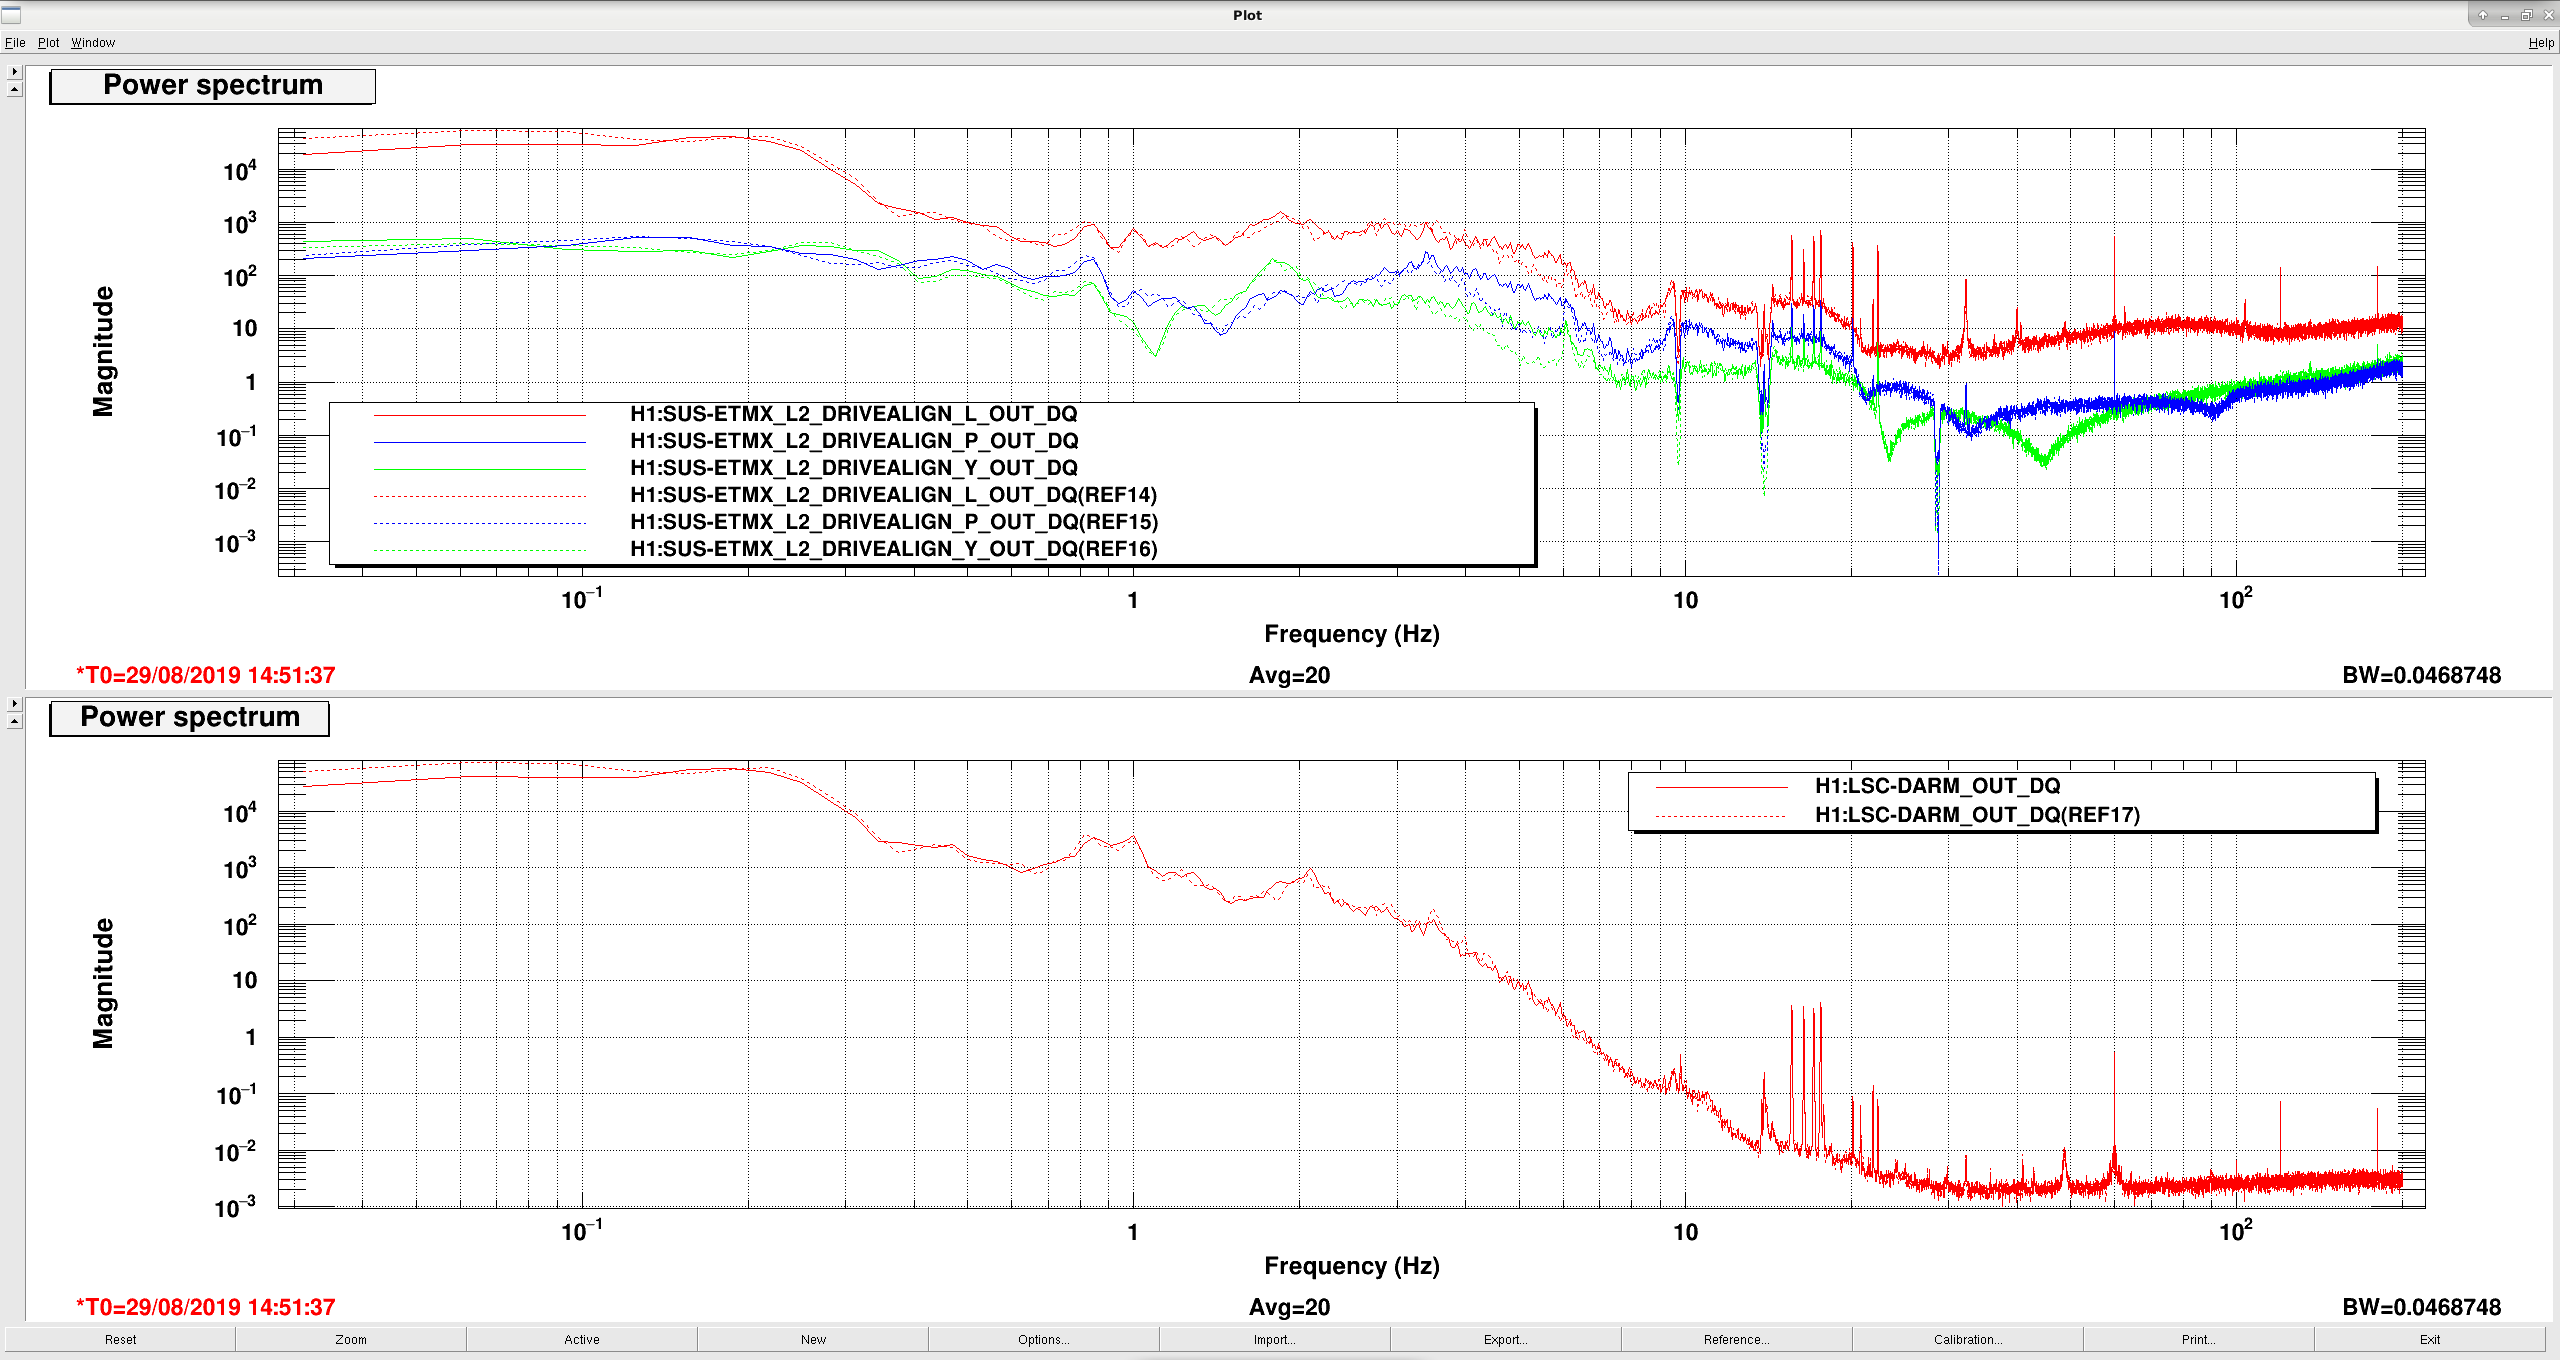Open the Options dialog
The image size is (2560, 1360).
(x=1044, y=1339)
